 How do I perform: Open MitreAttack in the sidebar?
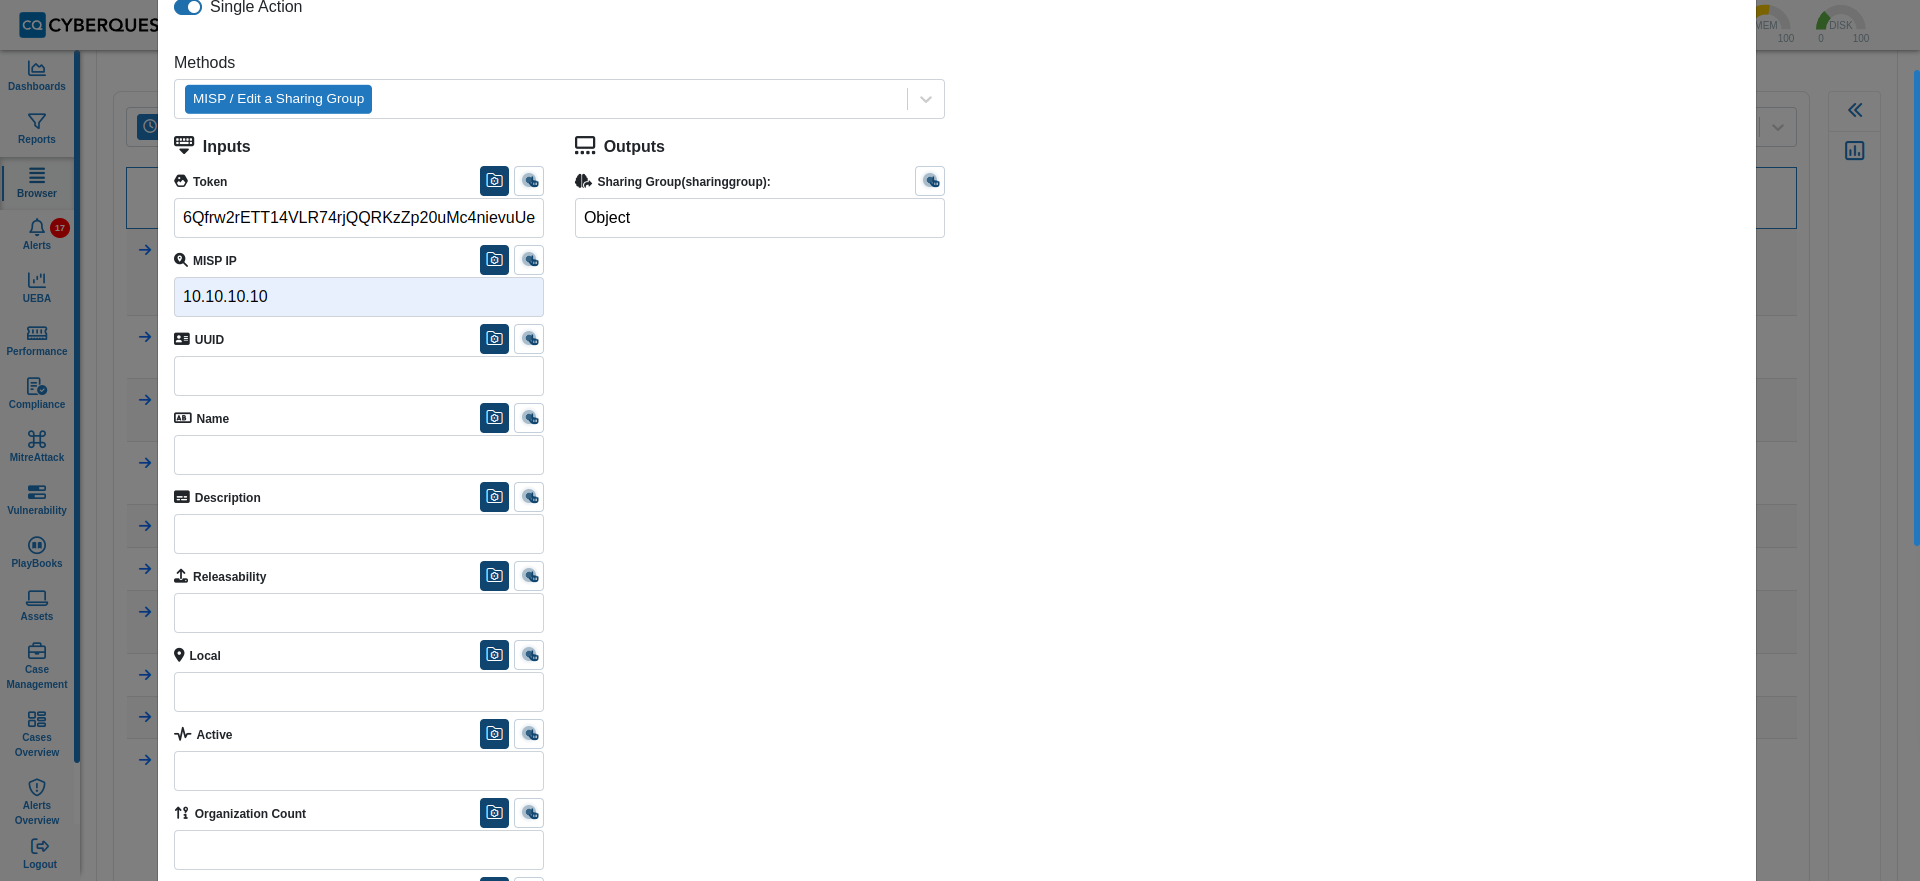pos(37,447)
